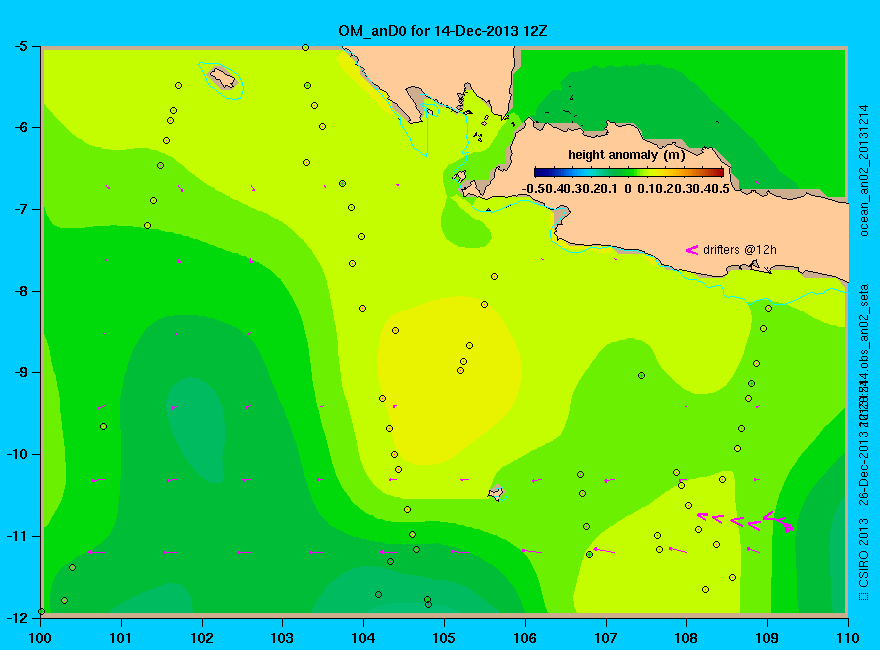Click latitude label "-6" on the y-axis
The image size is (880, 650).
[x=21, y=127]
